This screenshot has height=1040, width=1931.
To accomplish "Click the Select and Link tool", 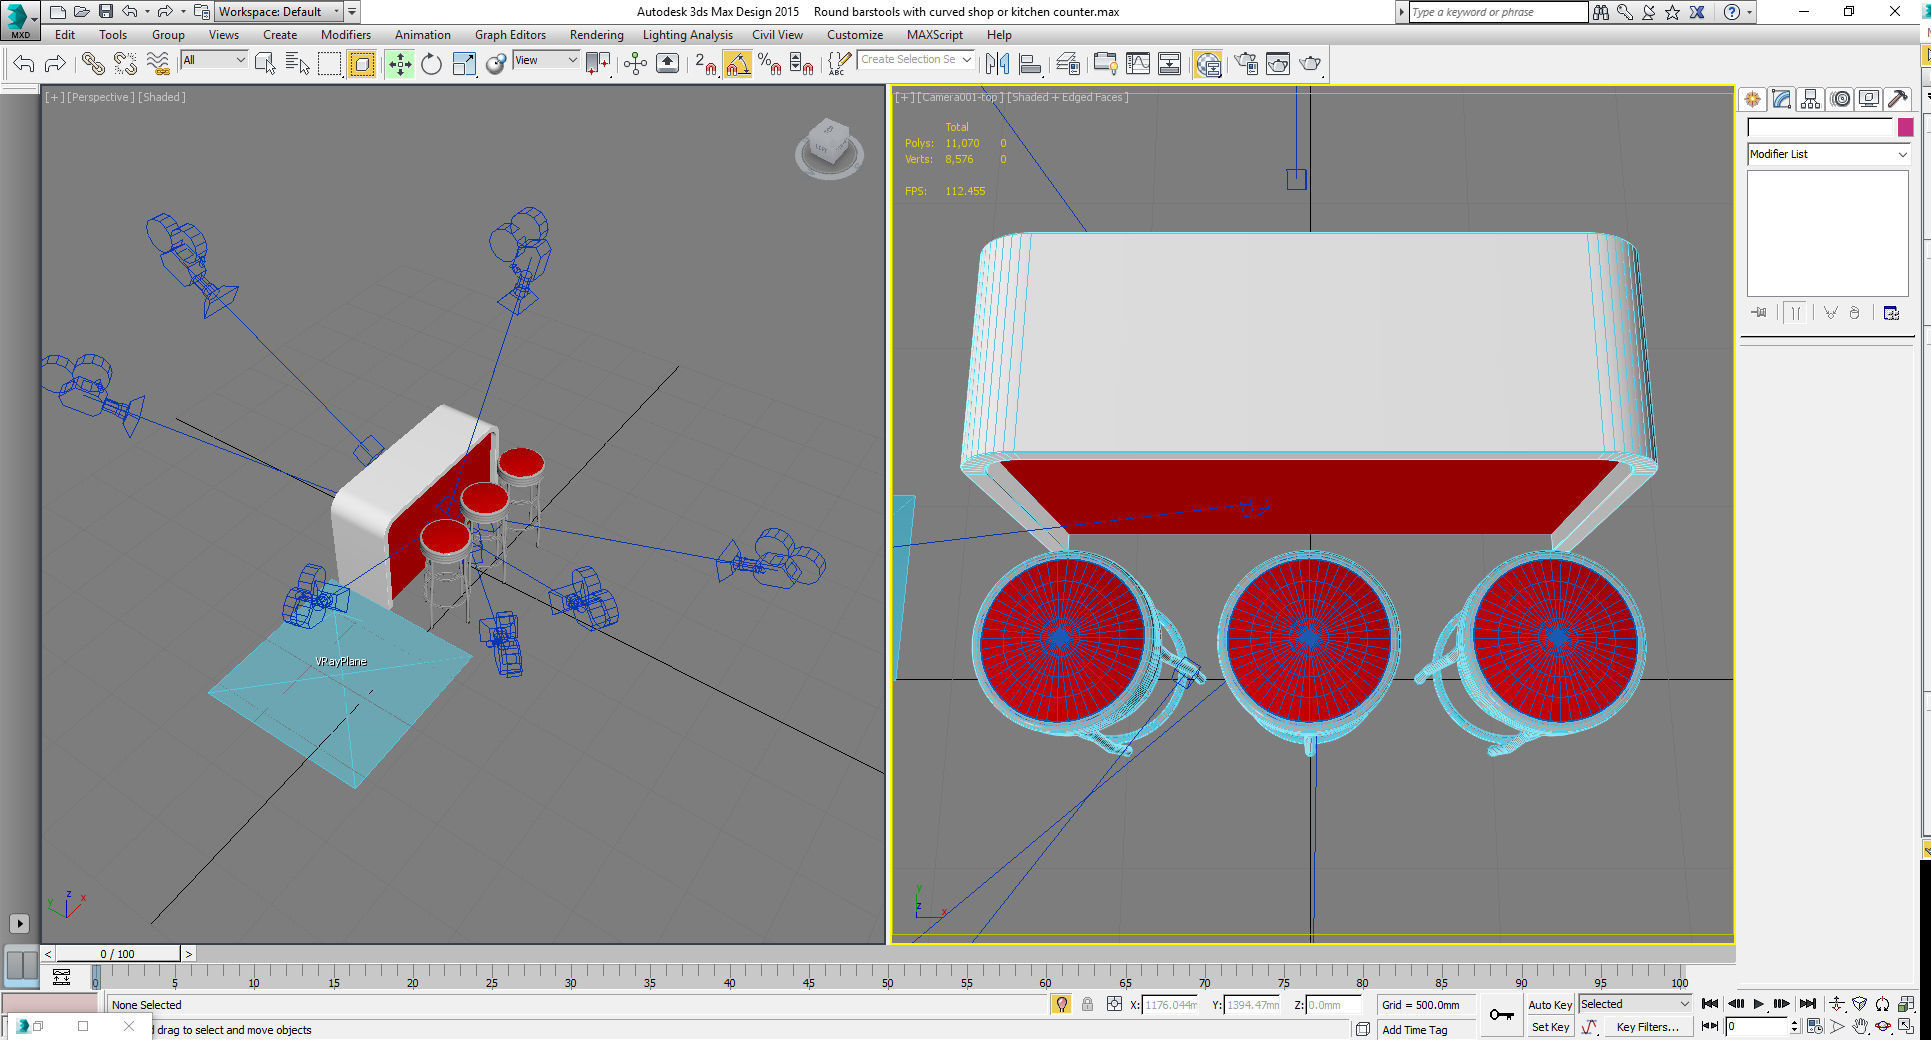I will pos(92,64).
